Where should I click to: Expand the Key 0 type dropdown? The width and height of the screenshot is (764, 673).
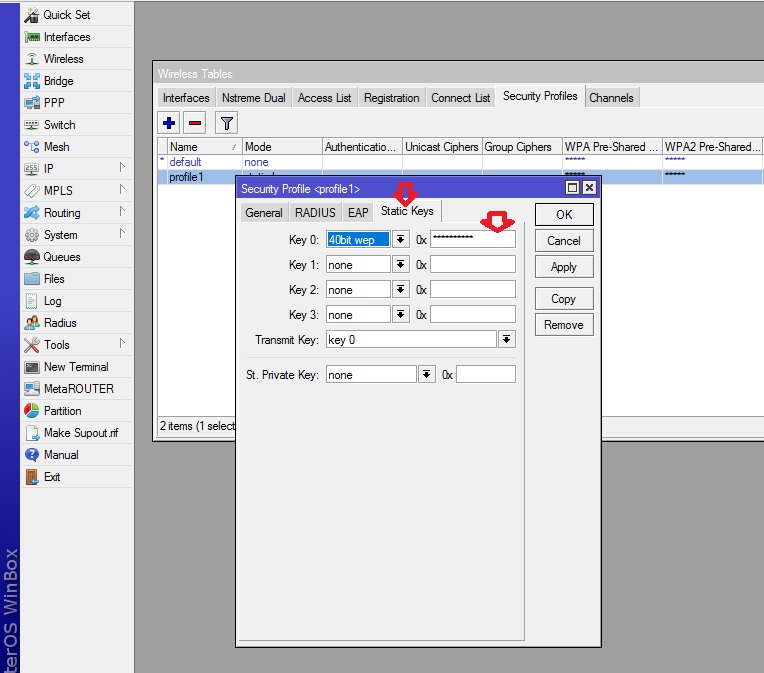pos(401,239)
